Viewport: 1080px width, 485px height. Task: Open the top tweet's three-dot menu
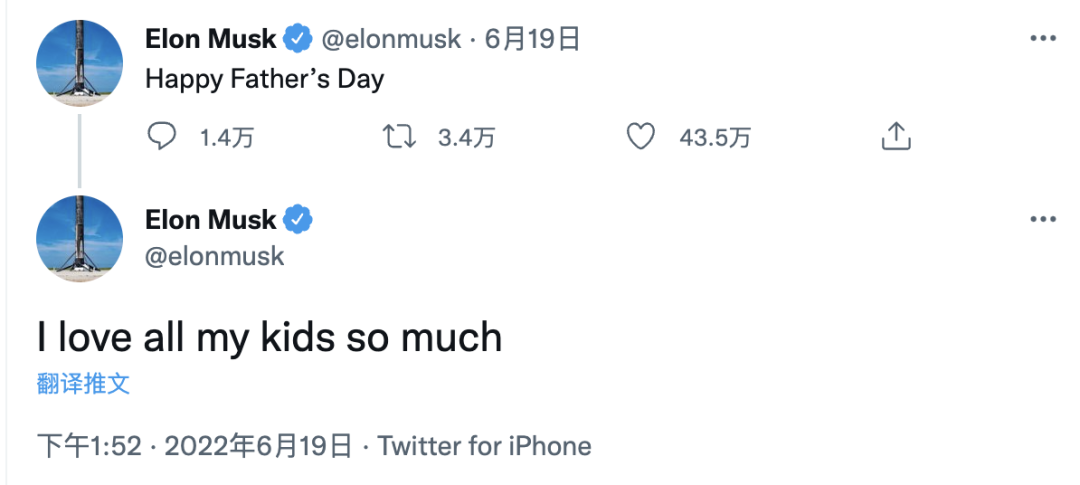tap(1043, 39)
